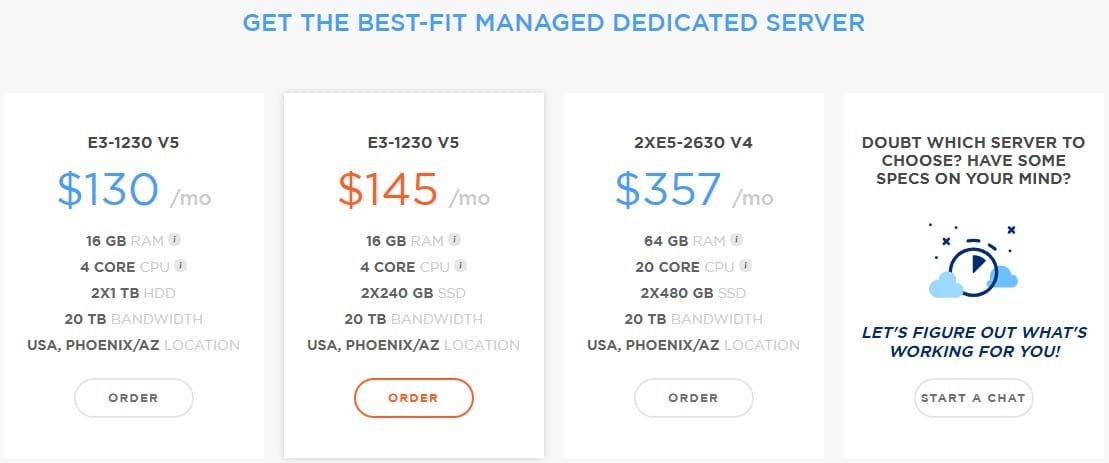Start a chat about server choice
Viewport: 1109px width, 463px height.
(973, 398)
